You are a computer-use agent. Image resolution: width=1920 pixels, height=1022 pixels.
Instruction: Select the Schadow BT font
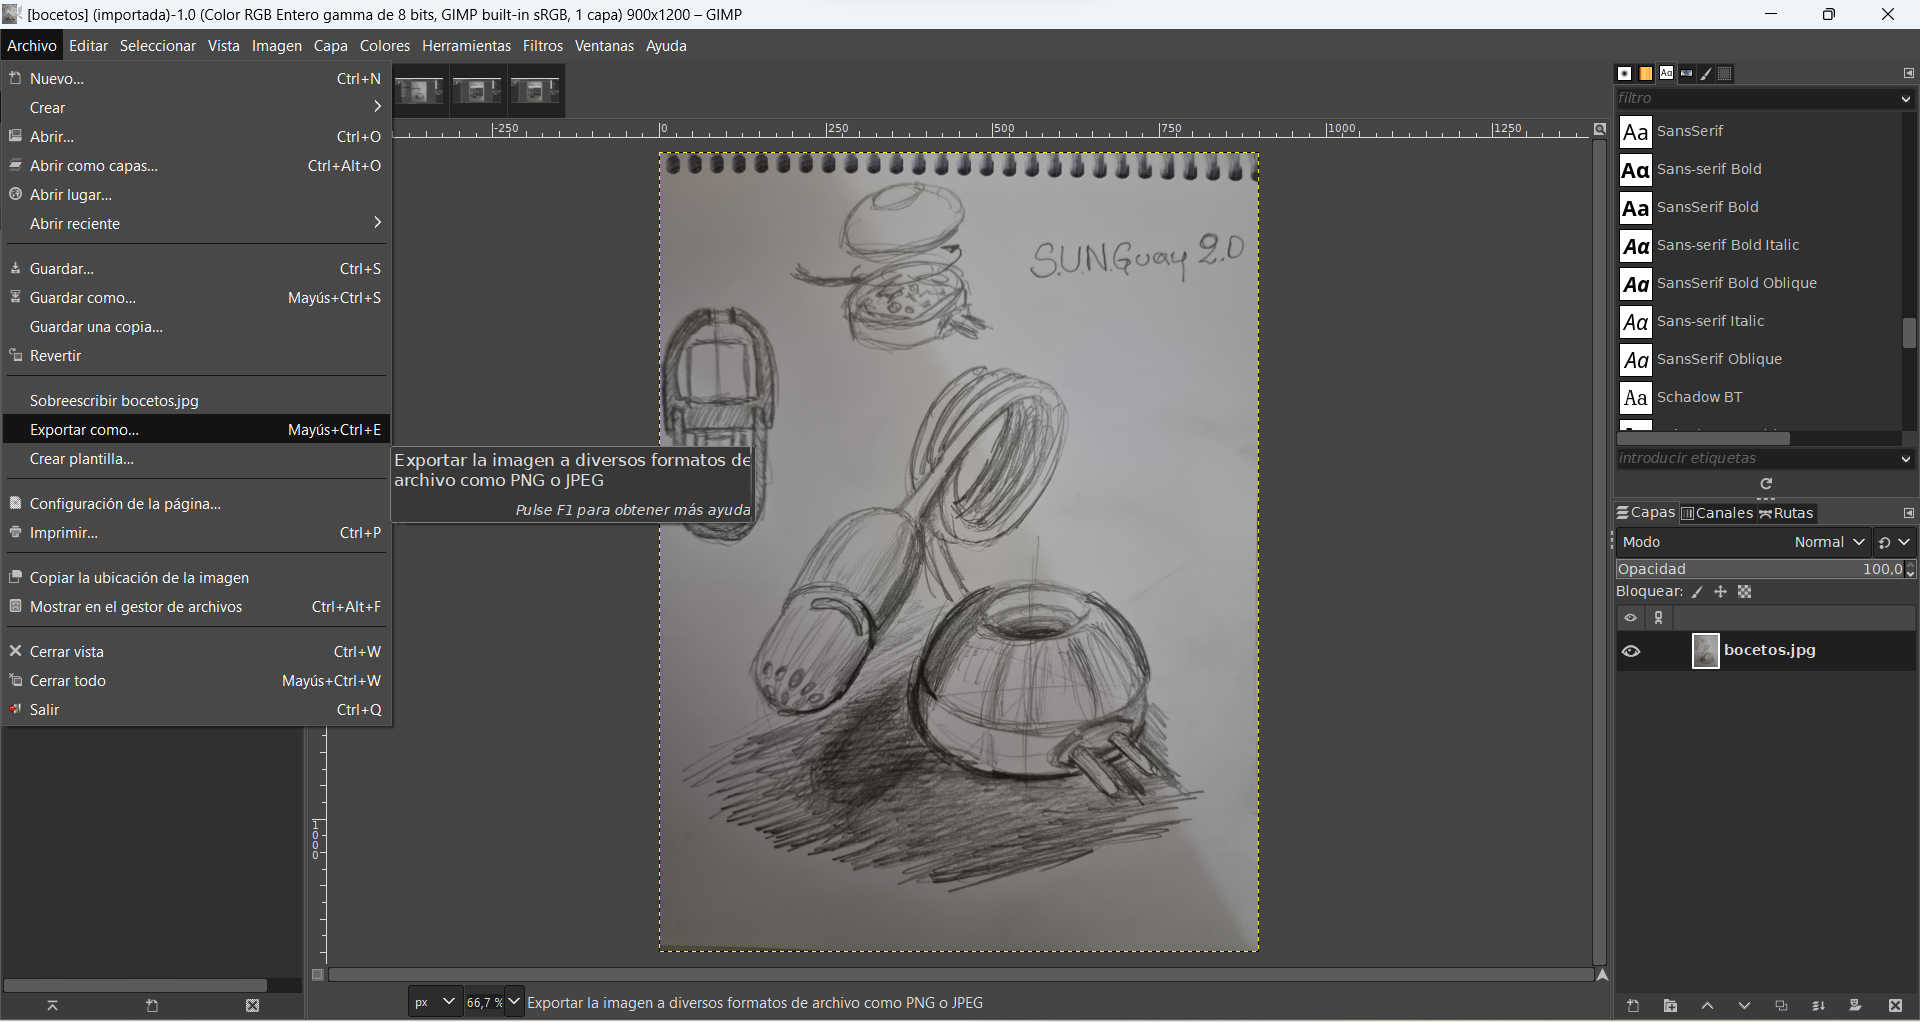1760,398
